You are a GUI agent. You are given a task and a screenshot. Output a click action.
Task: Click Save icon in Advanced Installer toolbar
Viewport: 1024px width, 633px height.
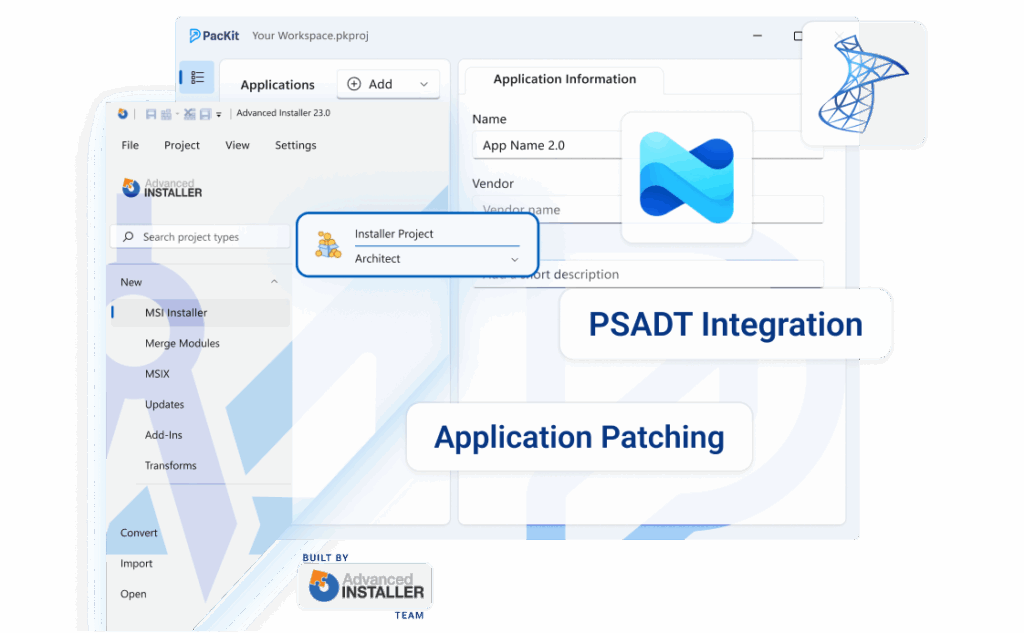pyautogui.click(x=151, y=114)
